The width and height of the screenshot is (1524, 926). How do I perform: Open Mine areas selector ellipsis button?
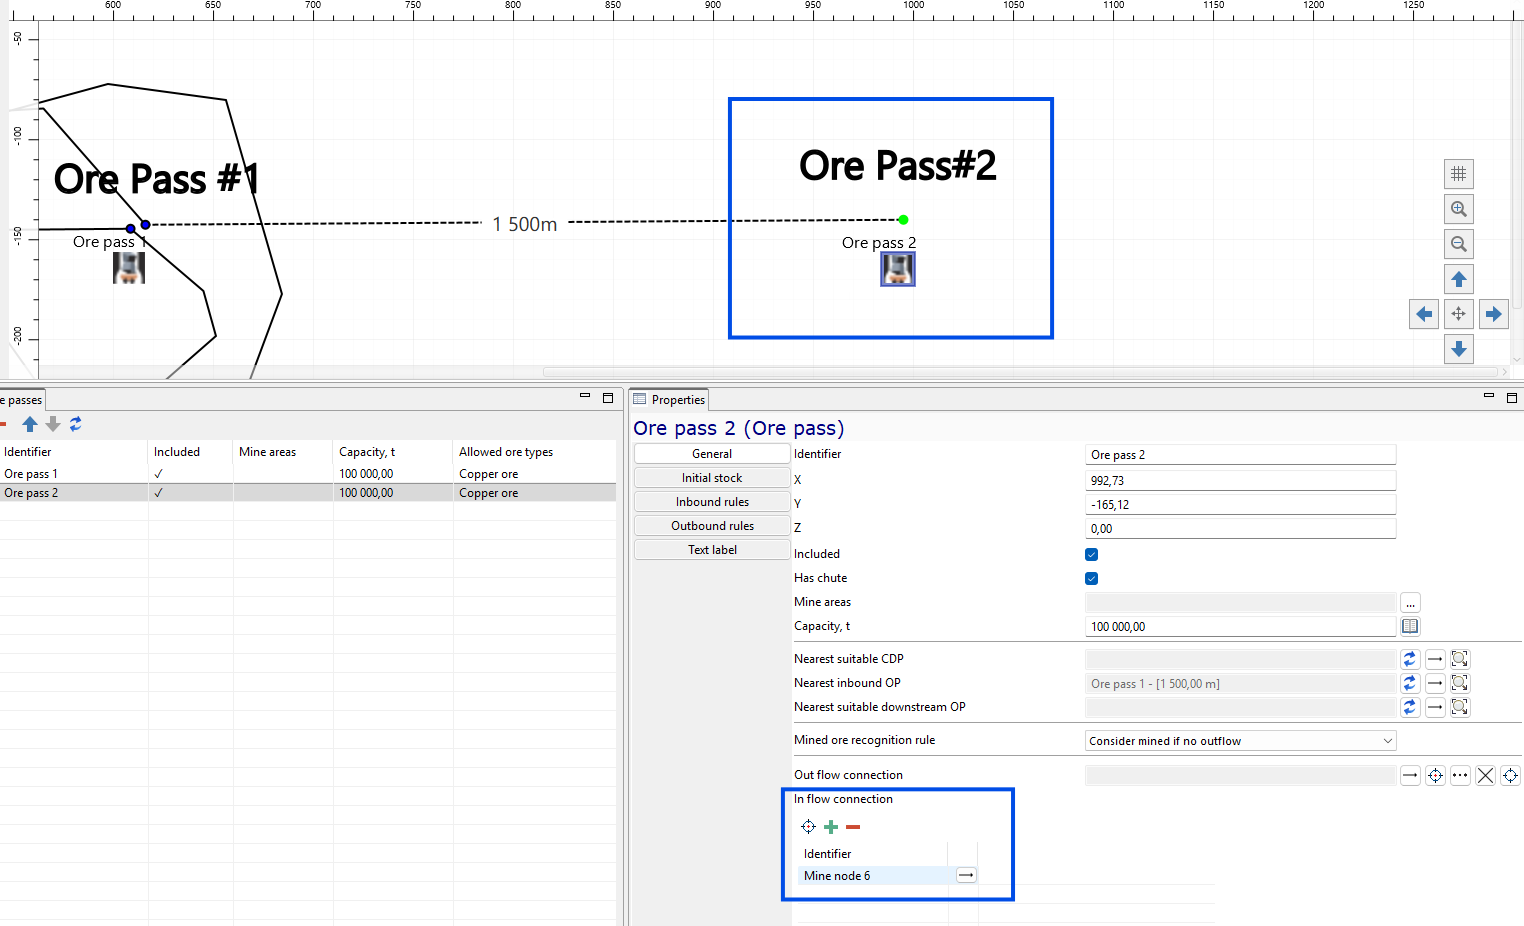[x=1410, y=603]
